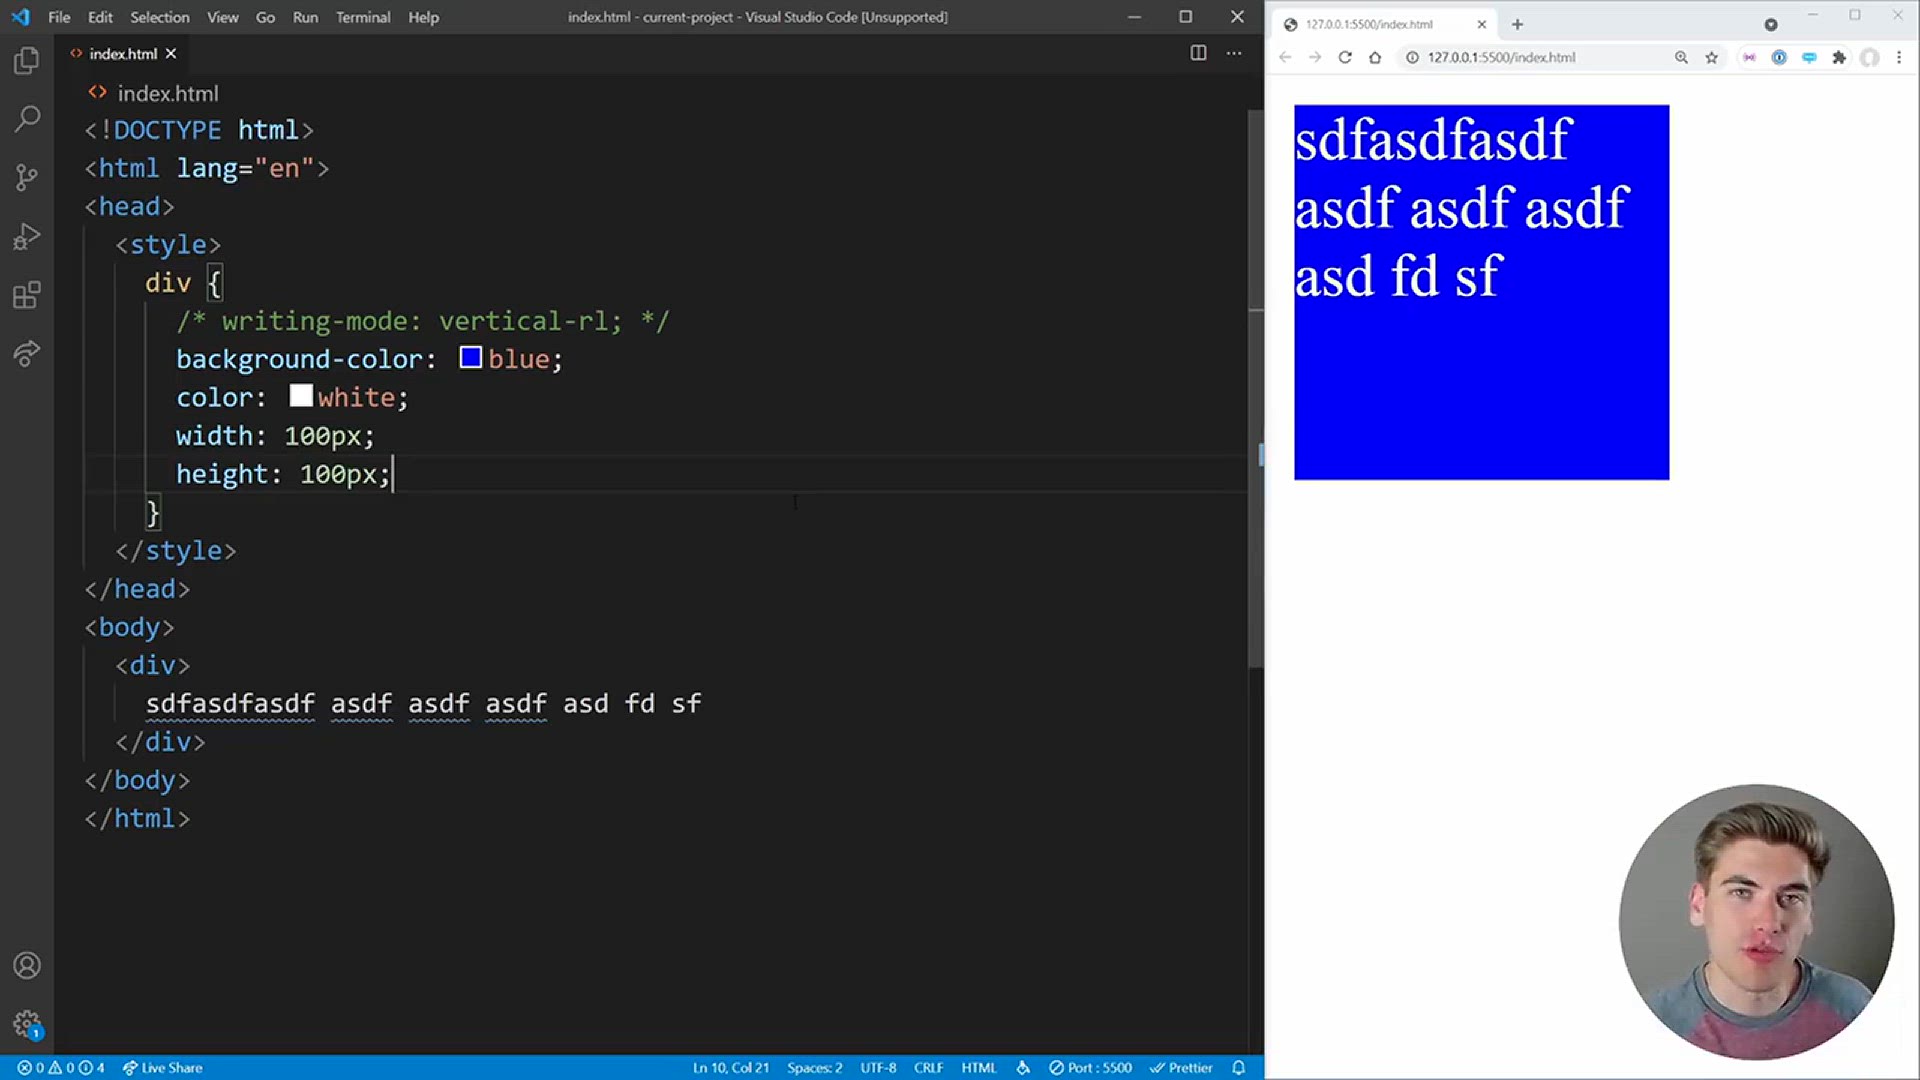Go forward in the Chrome browser
The height and width of the screenshot is (1080, 1920).
click(1315, 57)
